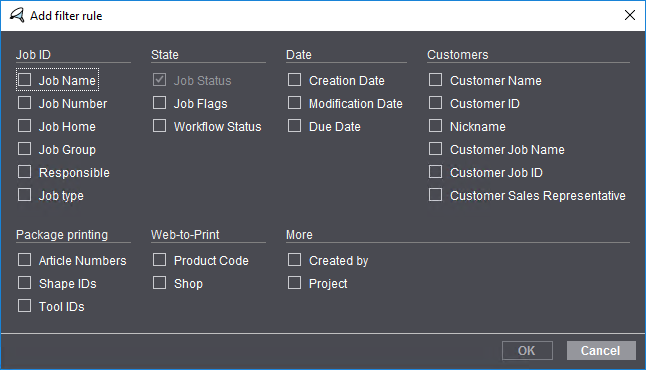The width and height of the screenshot is (646, 370).
Task: Check the Customer Sales Representative option
Action: [435, 194]
